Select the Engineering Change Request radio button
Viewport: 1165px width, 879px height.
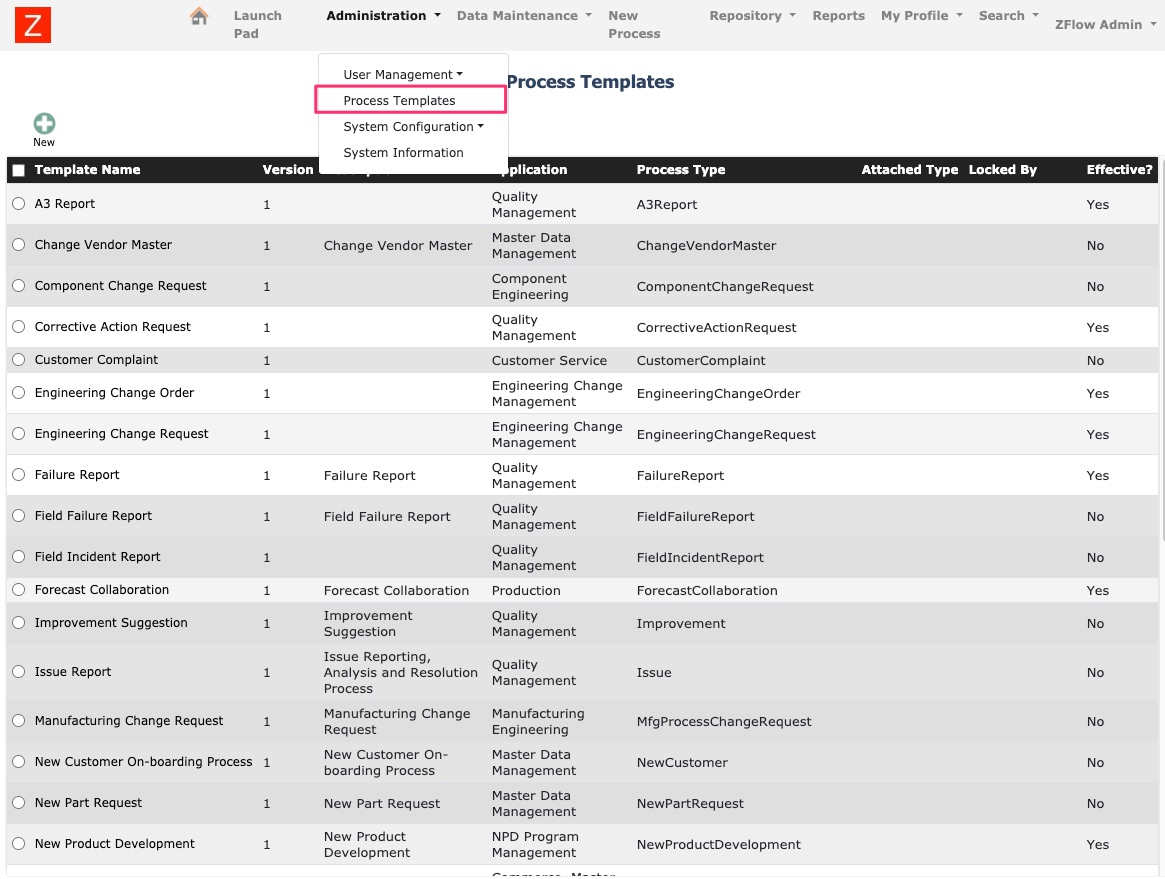[19, 433]
